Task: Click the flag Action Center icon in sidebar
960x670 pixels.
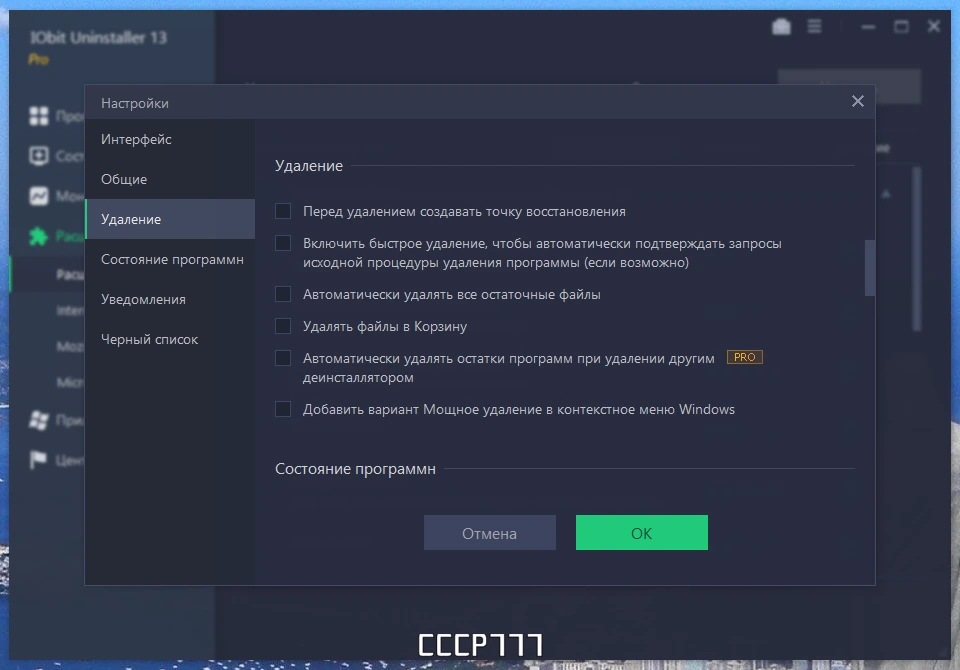Action: click(x=38, y=460)
